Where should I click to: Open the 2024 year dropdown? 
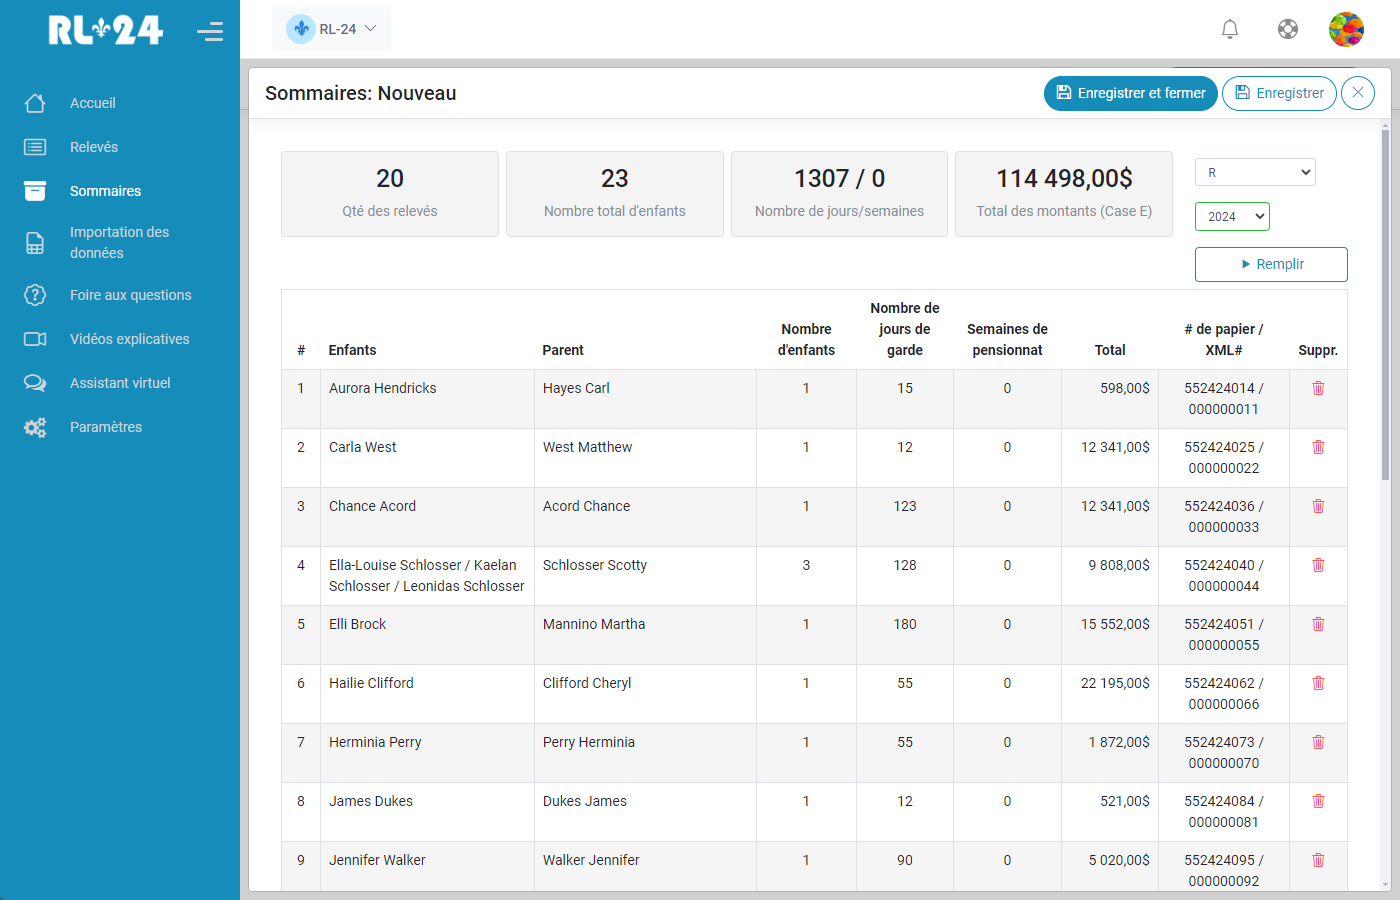click(x=1232, y=216)
